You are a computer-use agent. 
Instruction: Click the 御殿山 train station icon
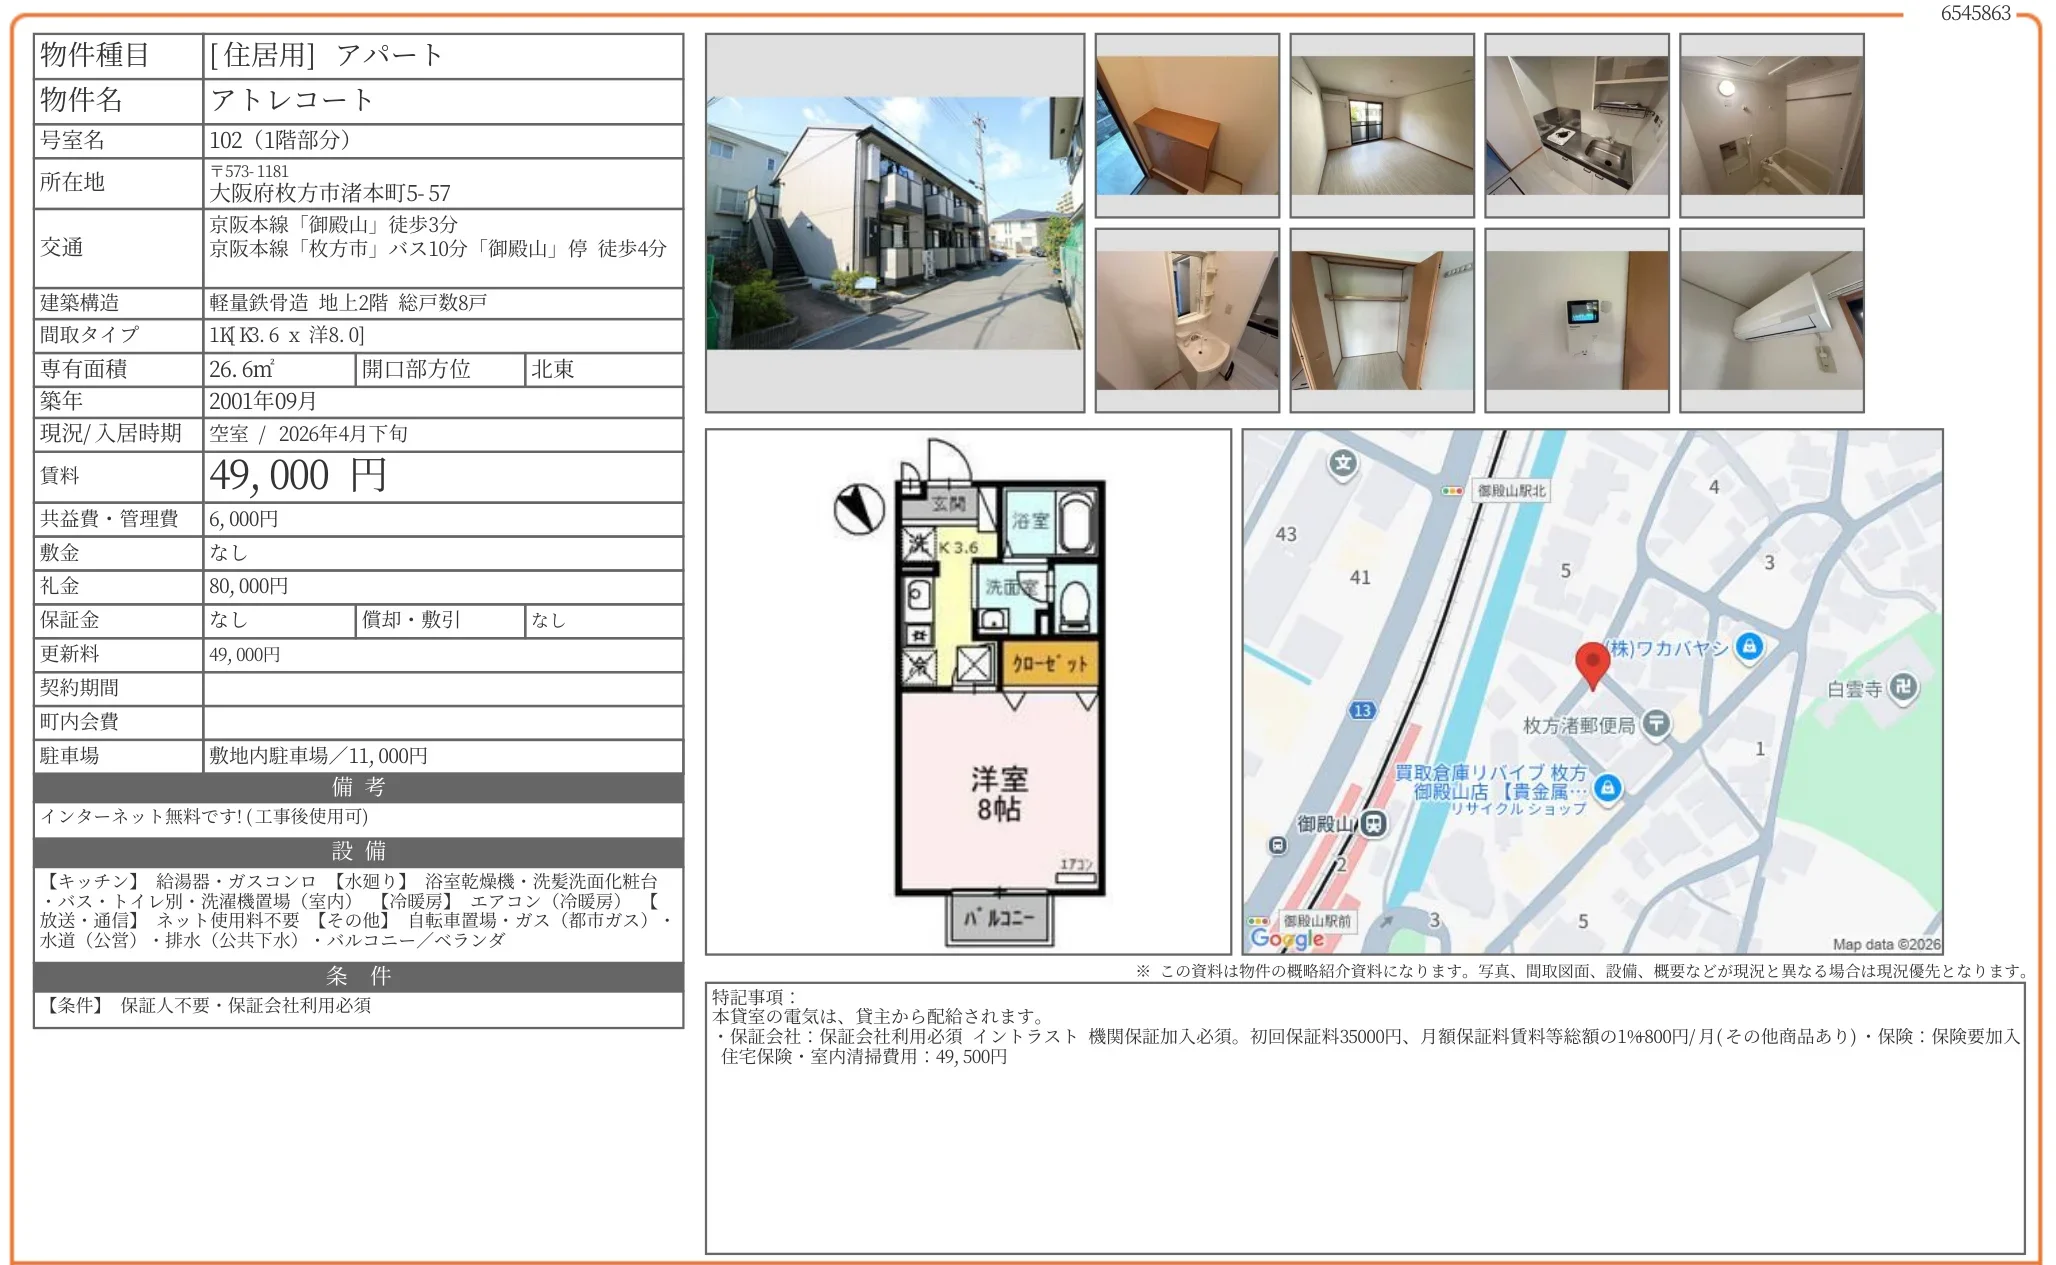click(x=1375, y=823)
